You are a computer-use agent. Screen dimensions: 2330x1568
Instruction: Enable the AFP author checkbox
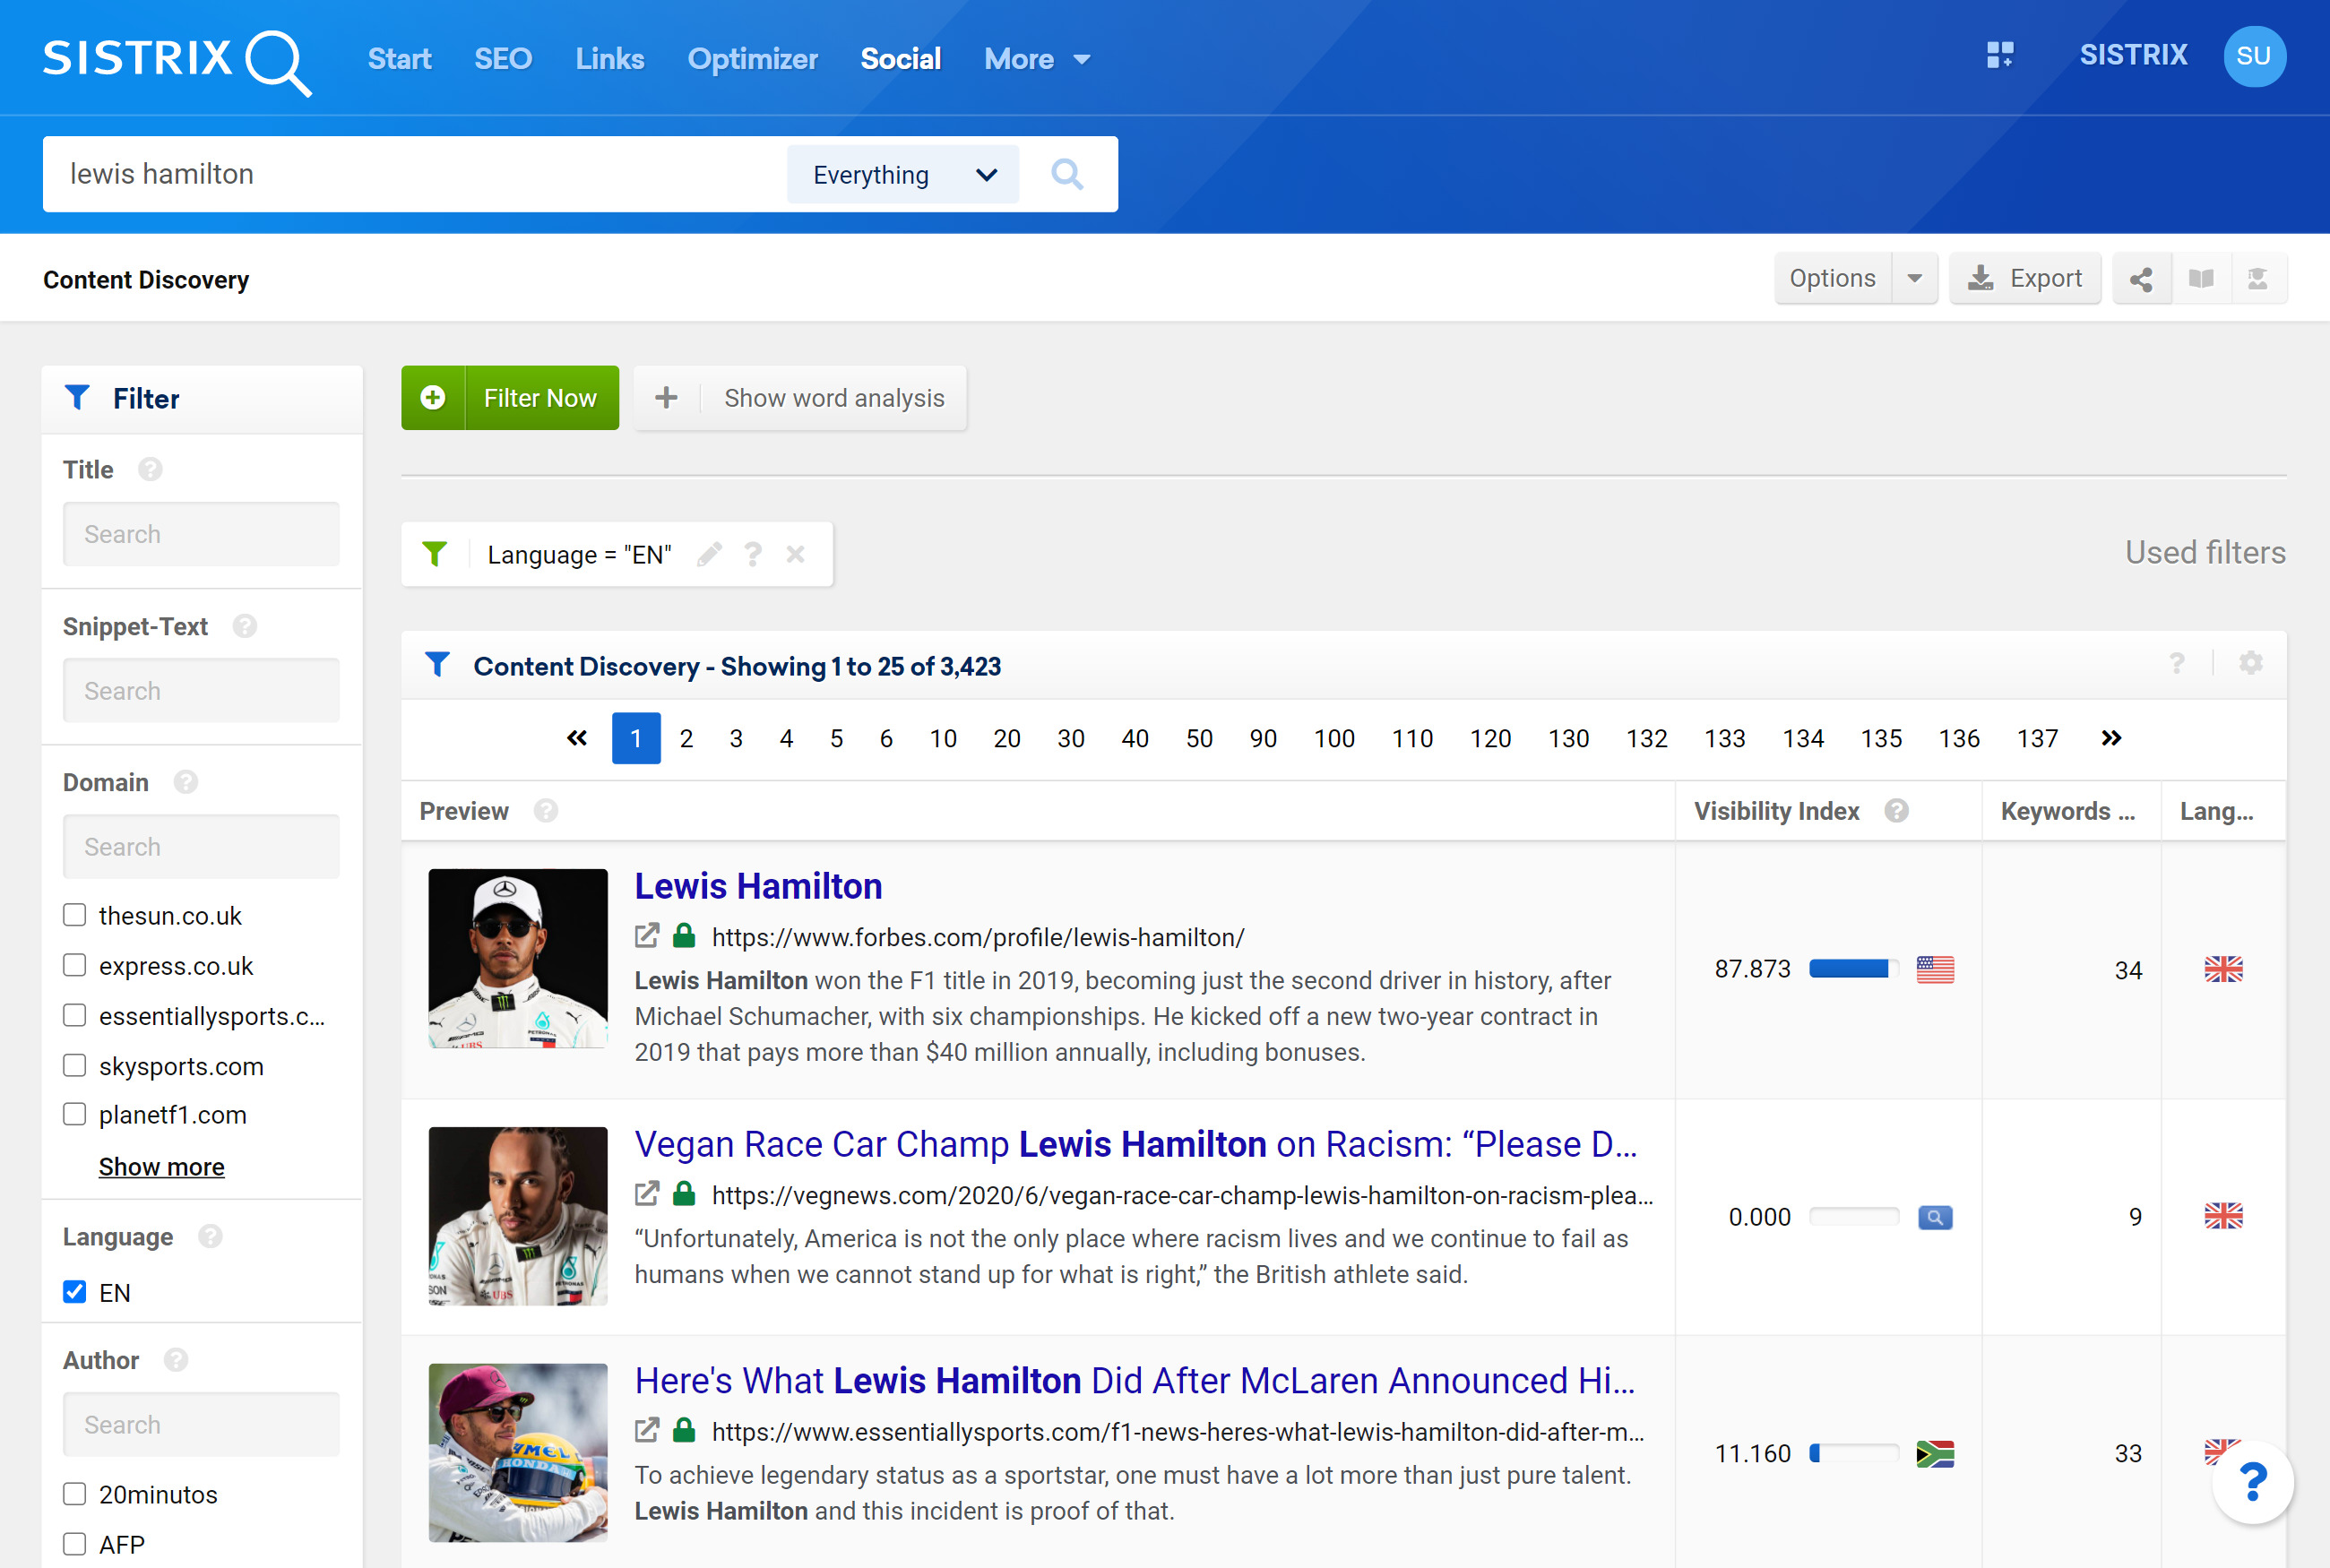click(73, 1546)
